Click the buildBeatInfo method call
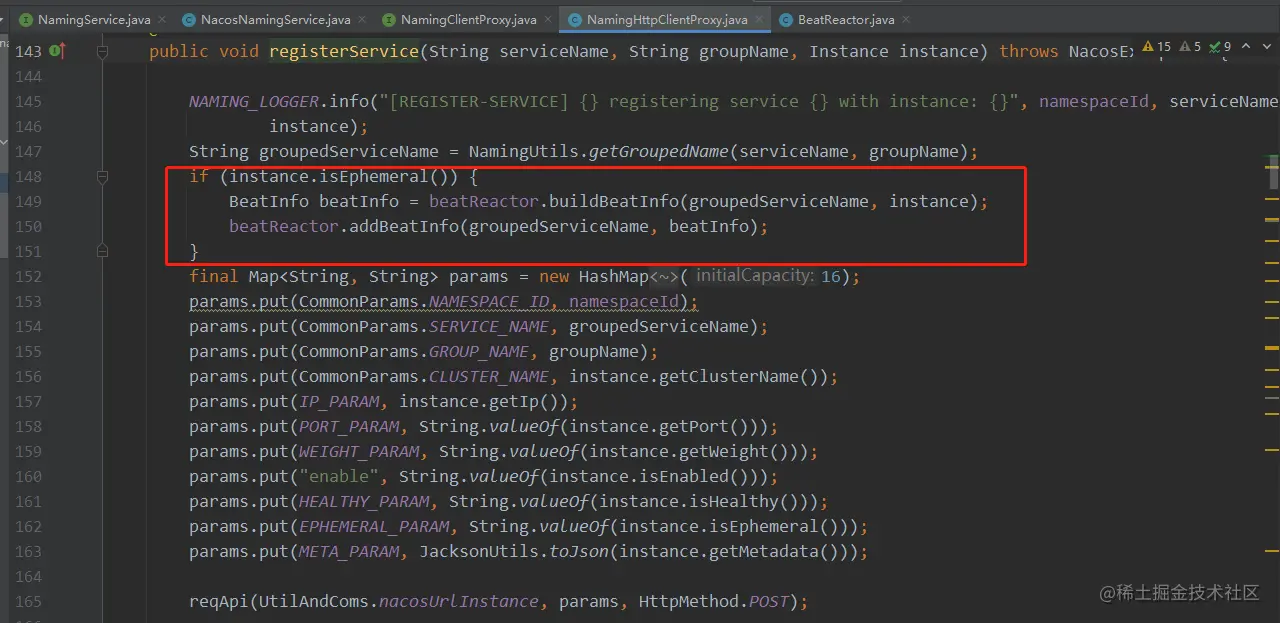 coord(614,202)
